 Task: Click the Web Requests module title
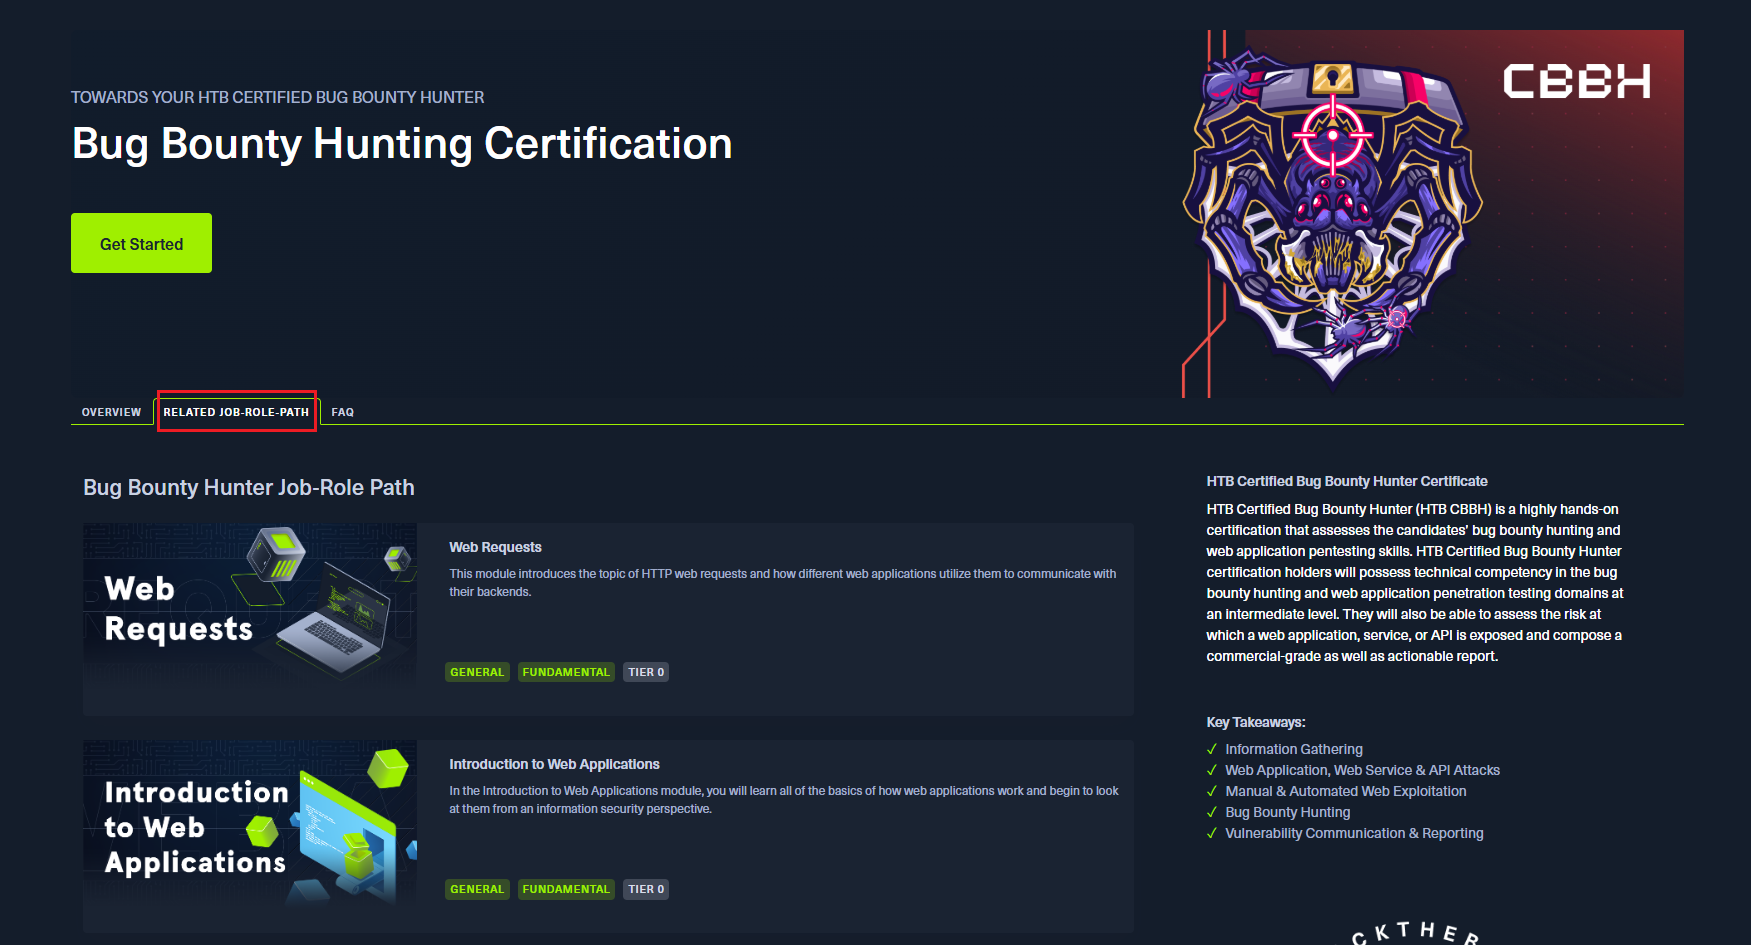pyautogui.click(x=495, y=547)
